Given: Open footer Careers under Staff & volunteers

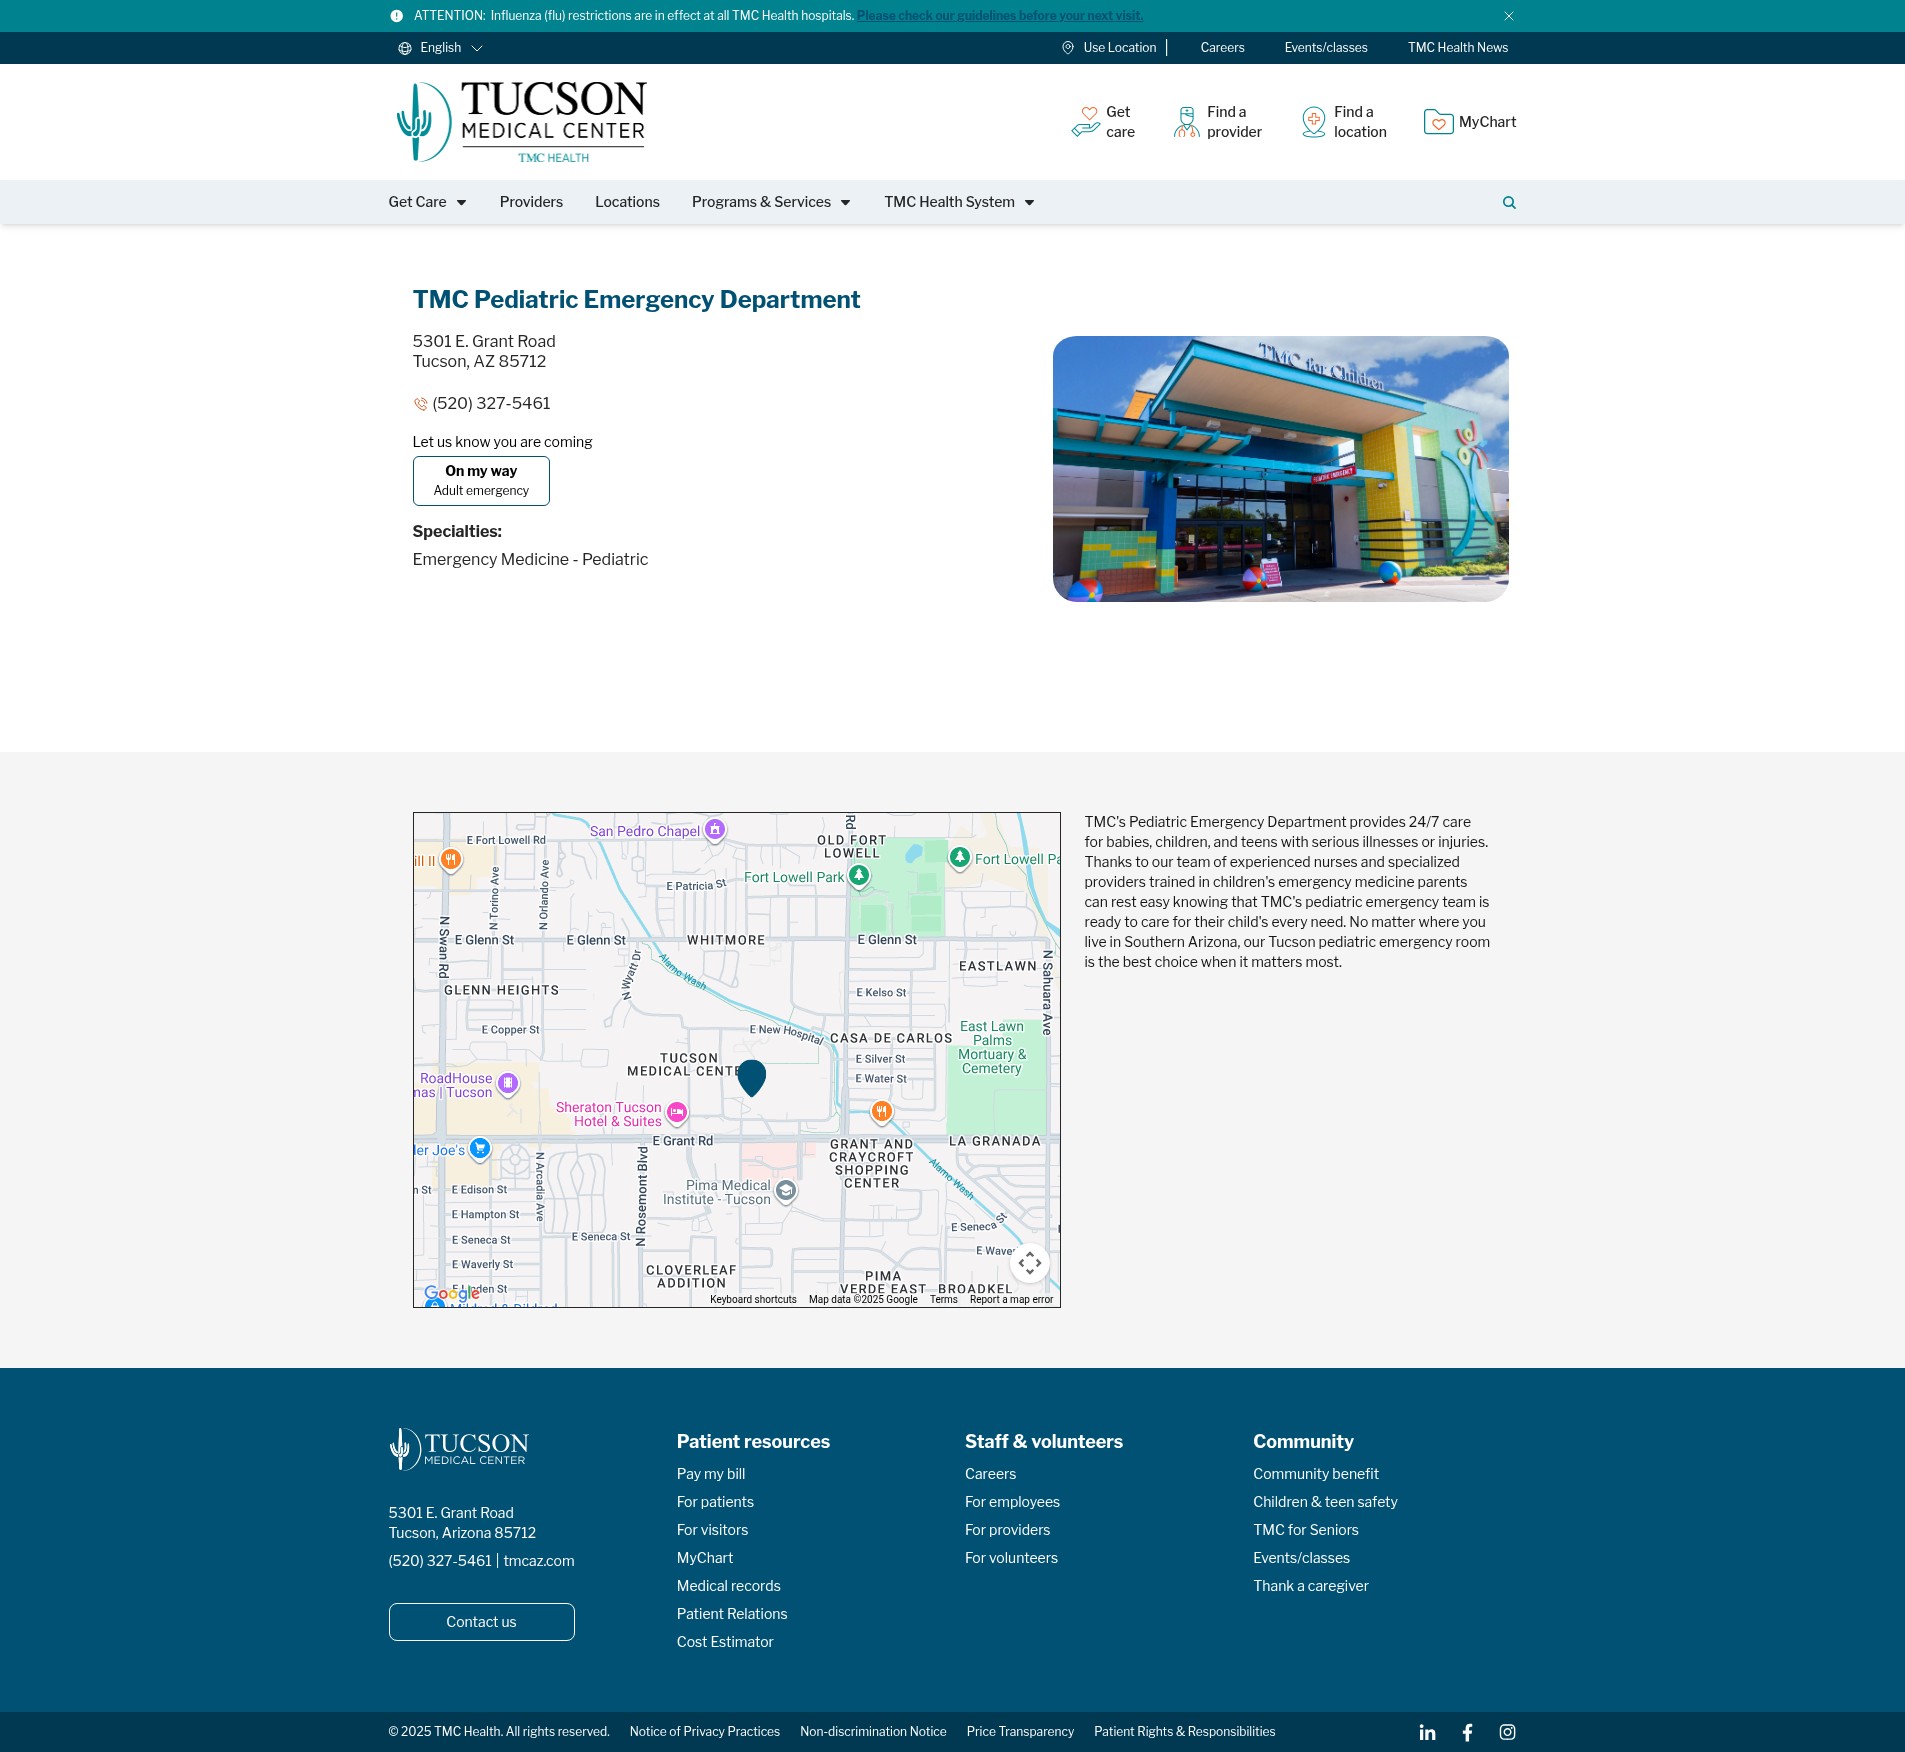Looking at the screenshot, I should [990, 1474].
